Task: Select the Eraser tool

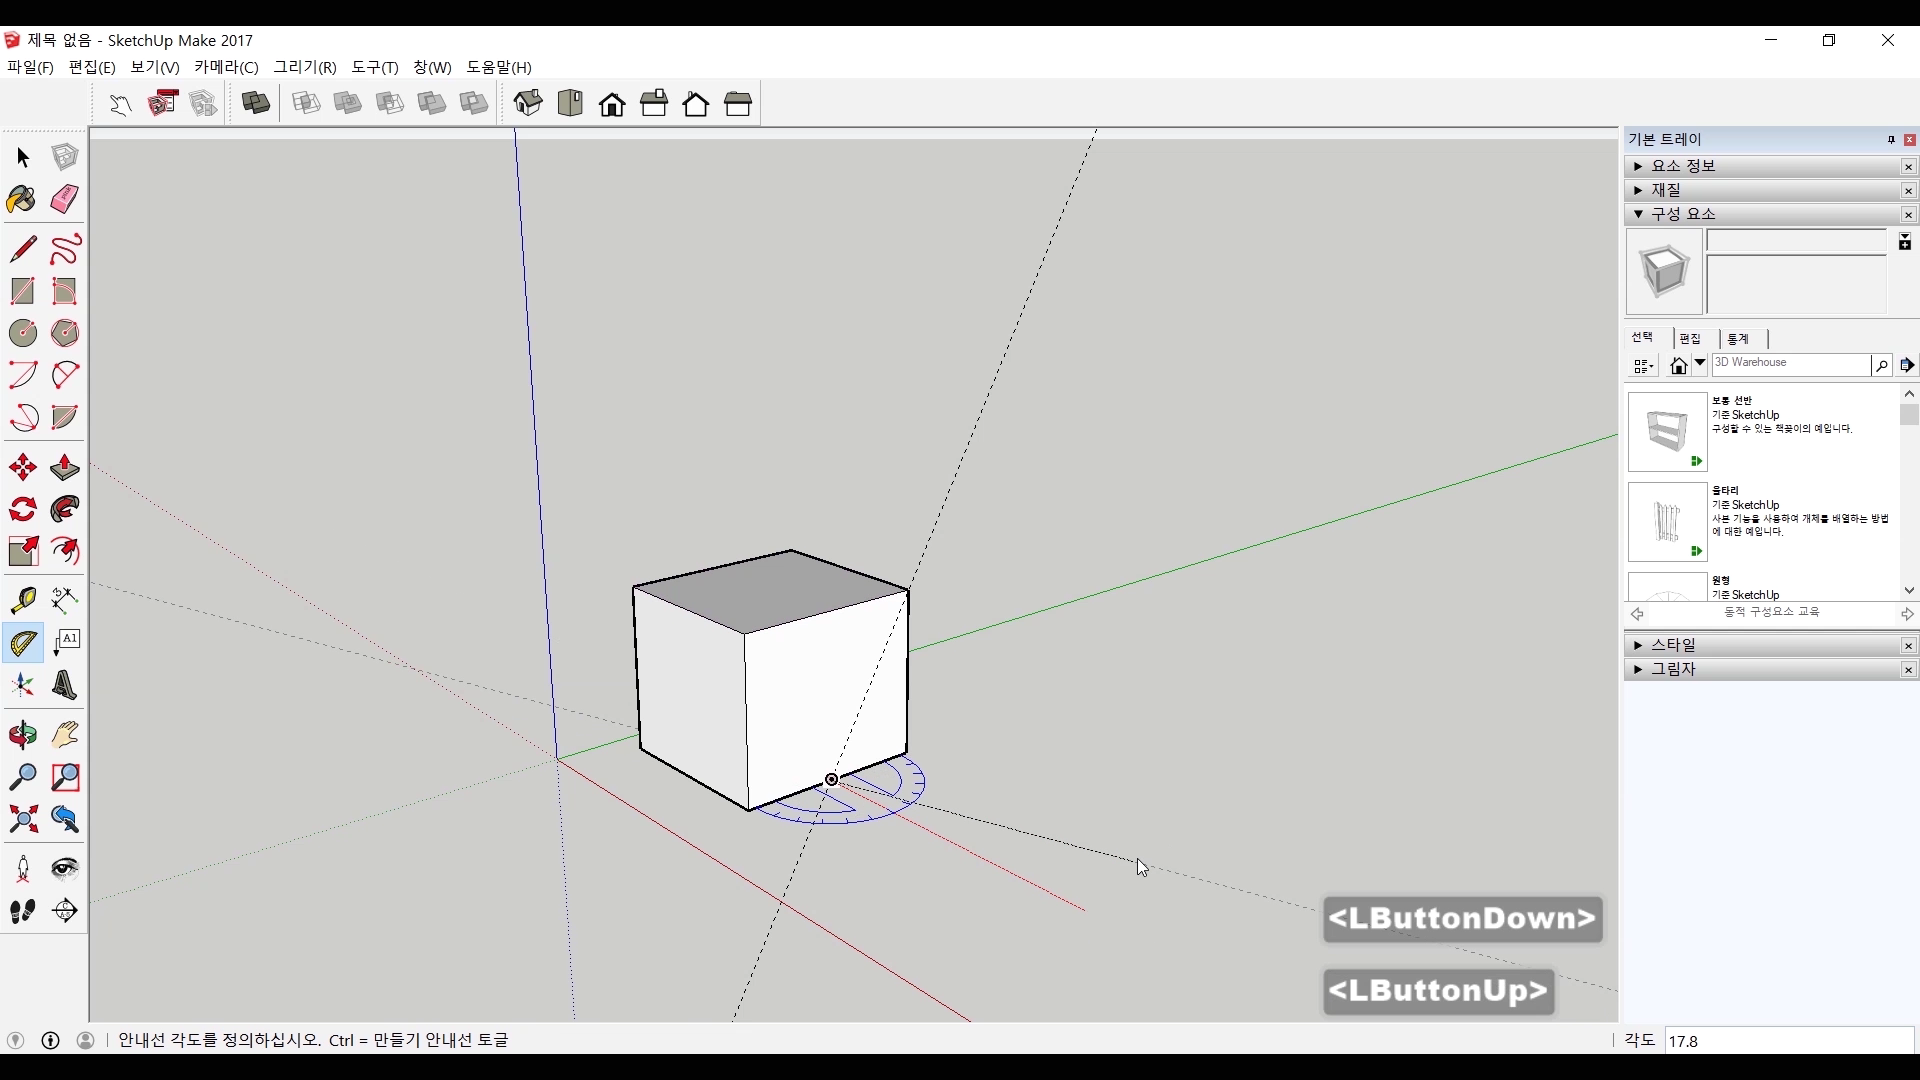Action: pyautogui.click(x=65, y=199)
